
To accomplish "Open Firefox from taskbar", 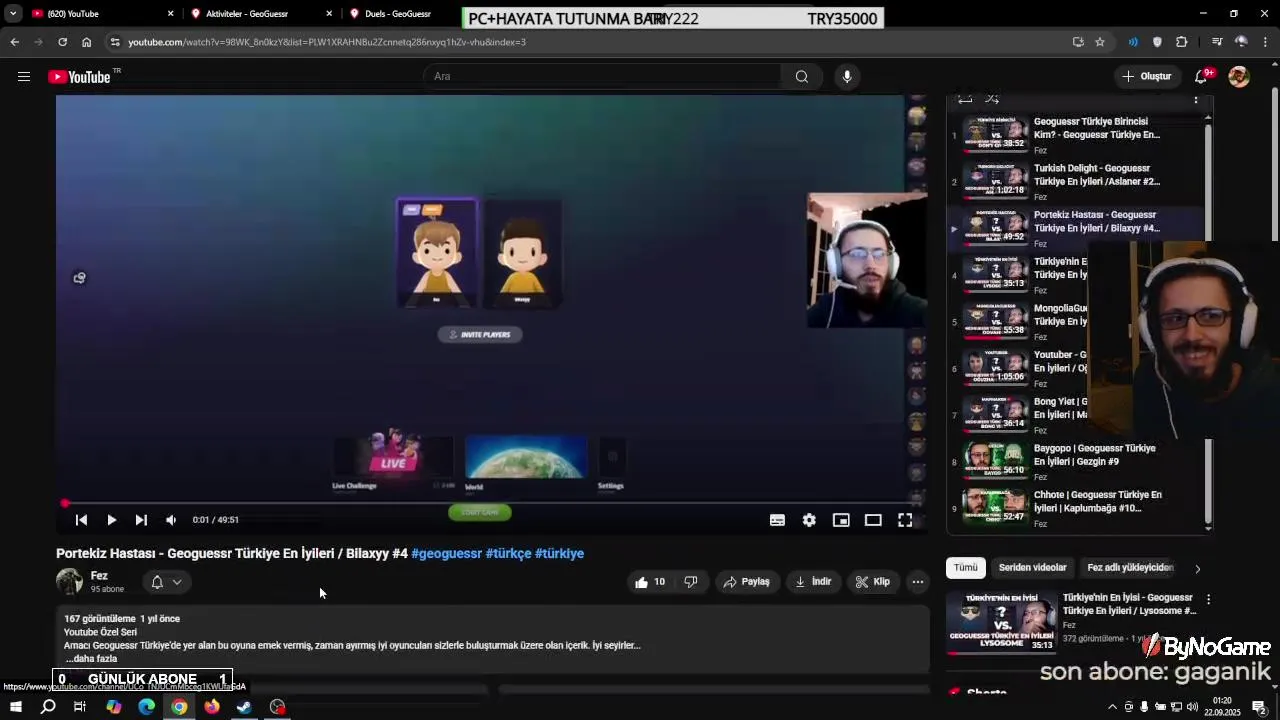I will 212,707.
